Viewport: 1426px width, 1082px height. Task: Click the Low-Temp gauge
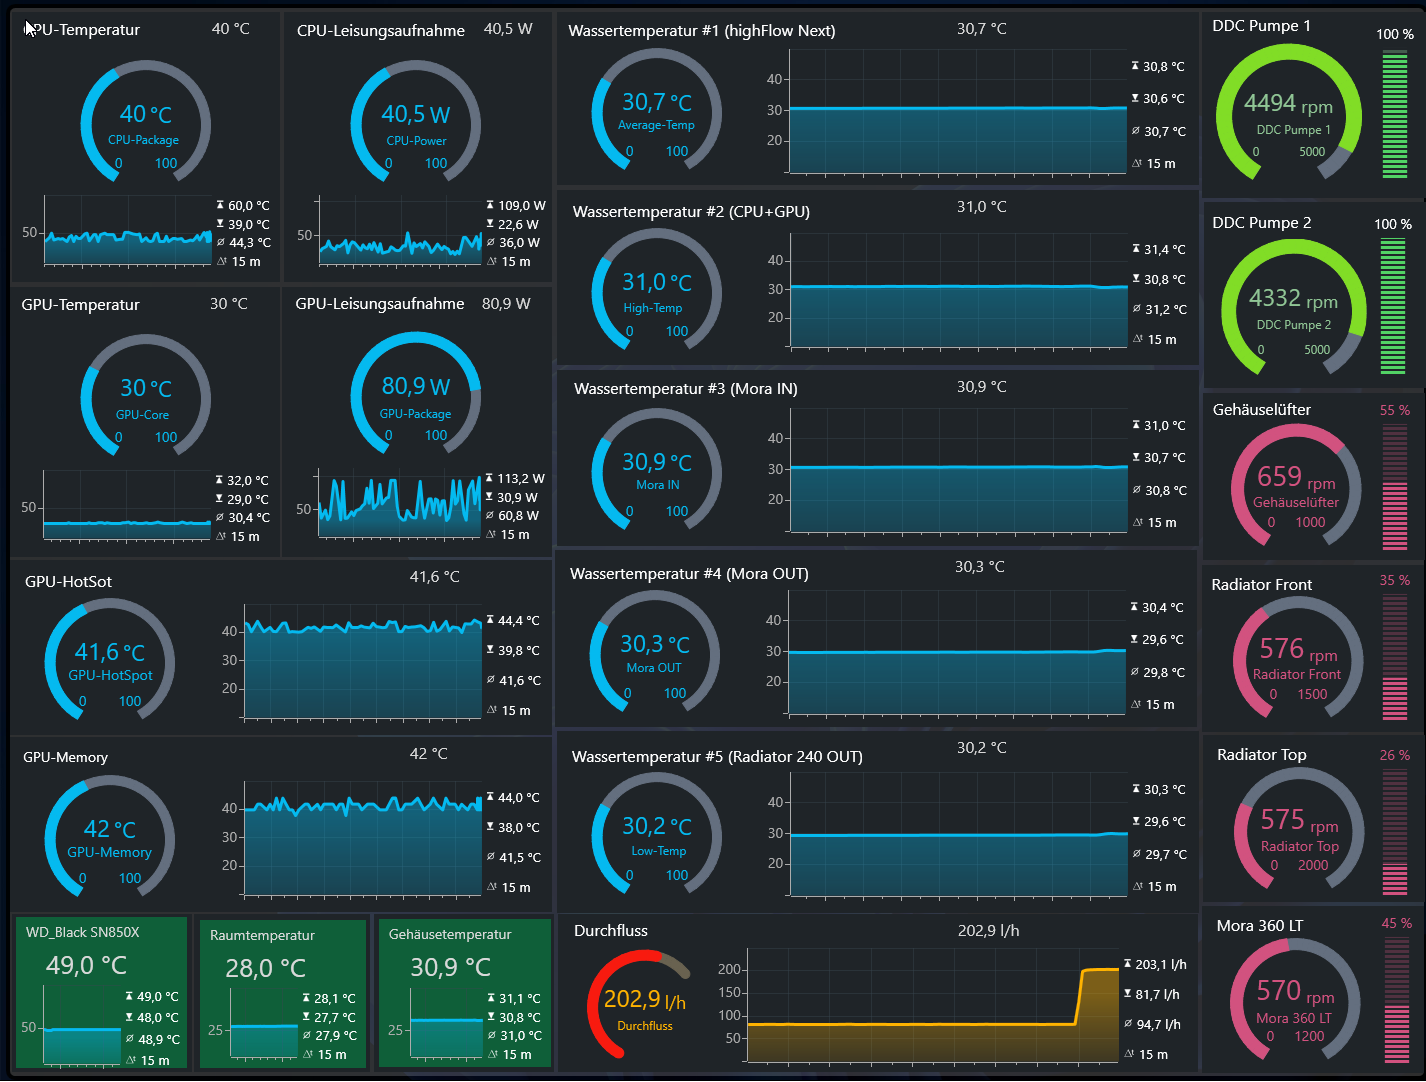click(656, 834)
